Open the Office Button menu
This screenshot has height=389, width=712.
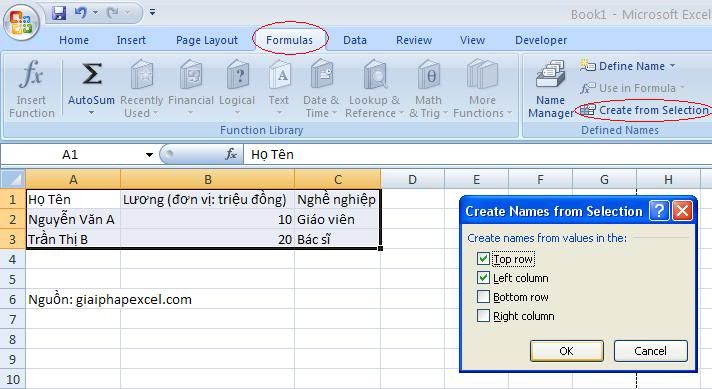click(21, 22)
